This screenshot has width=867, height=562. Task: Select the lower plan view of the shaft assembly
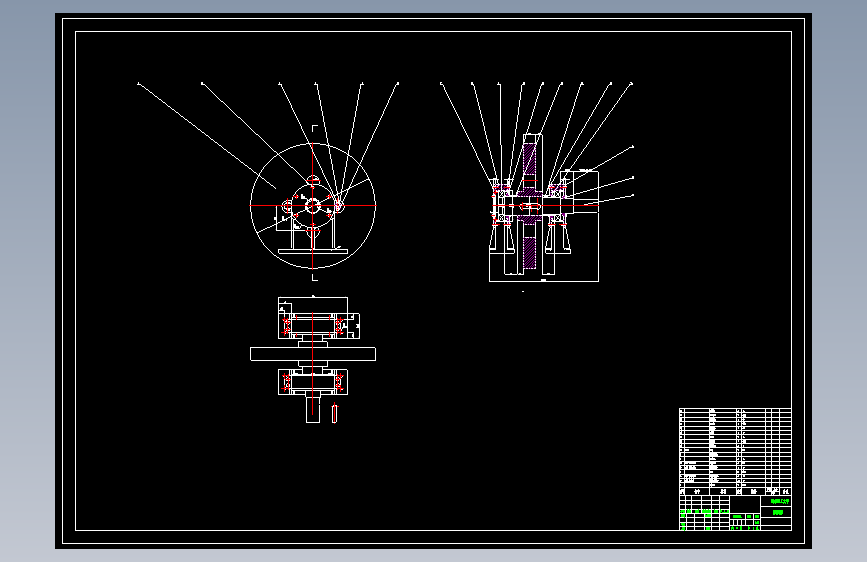pyautogui.click(x=313, y=360)
